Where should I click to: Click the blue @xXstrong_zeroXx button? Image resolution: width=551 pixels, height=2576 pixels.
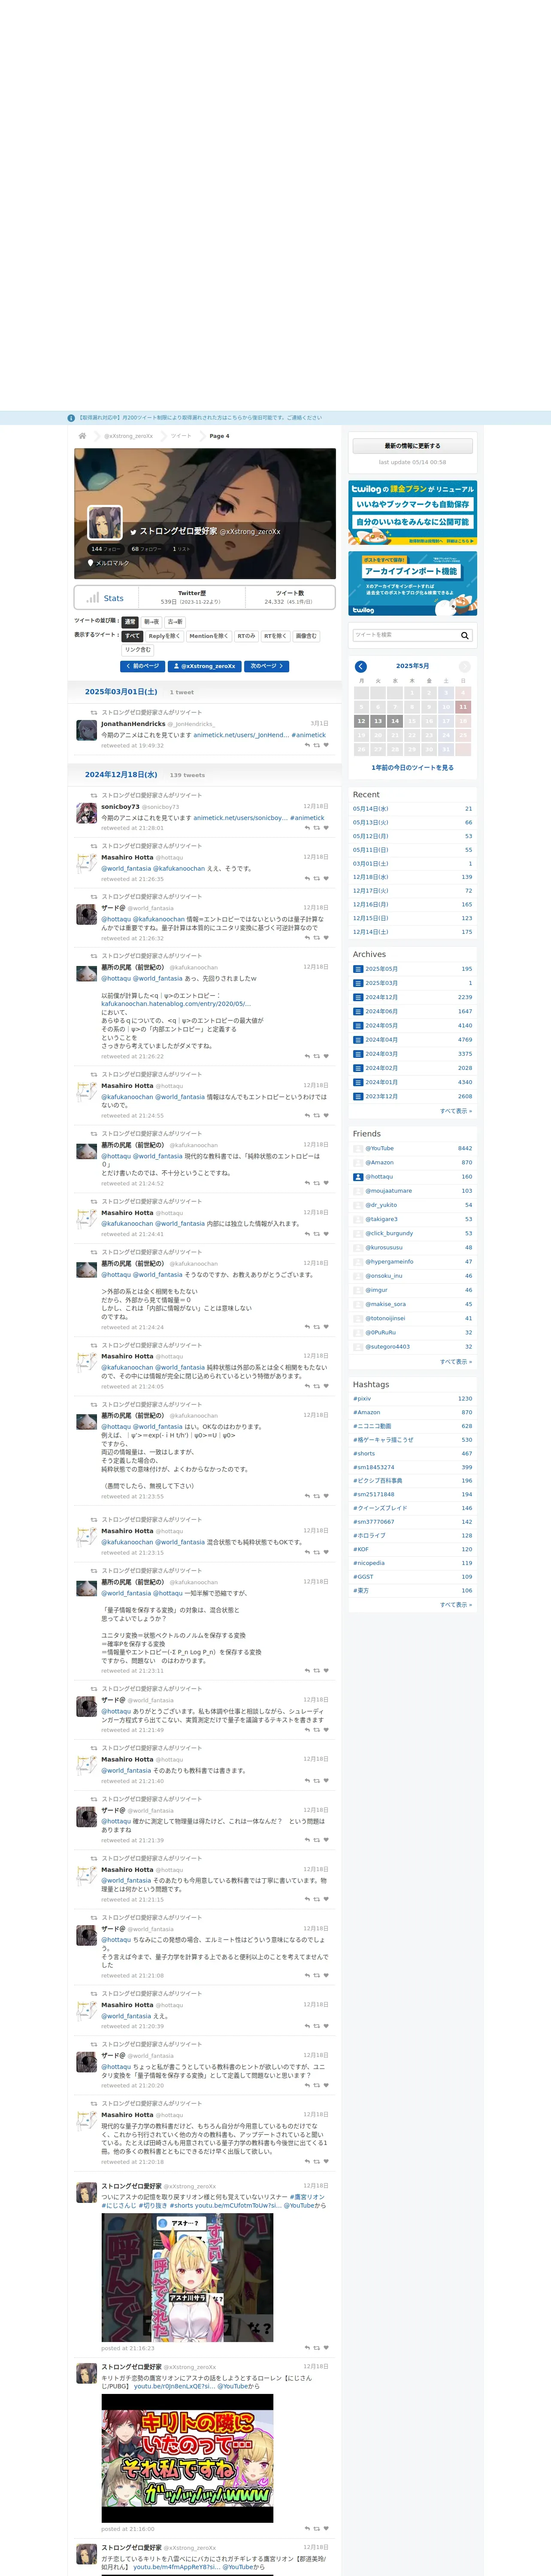pyautogui.click(x=205, y=666)
